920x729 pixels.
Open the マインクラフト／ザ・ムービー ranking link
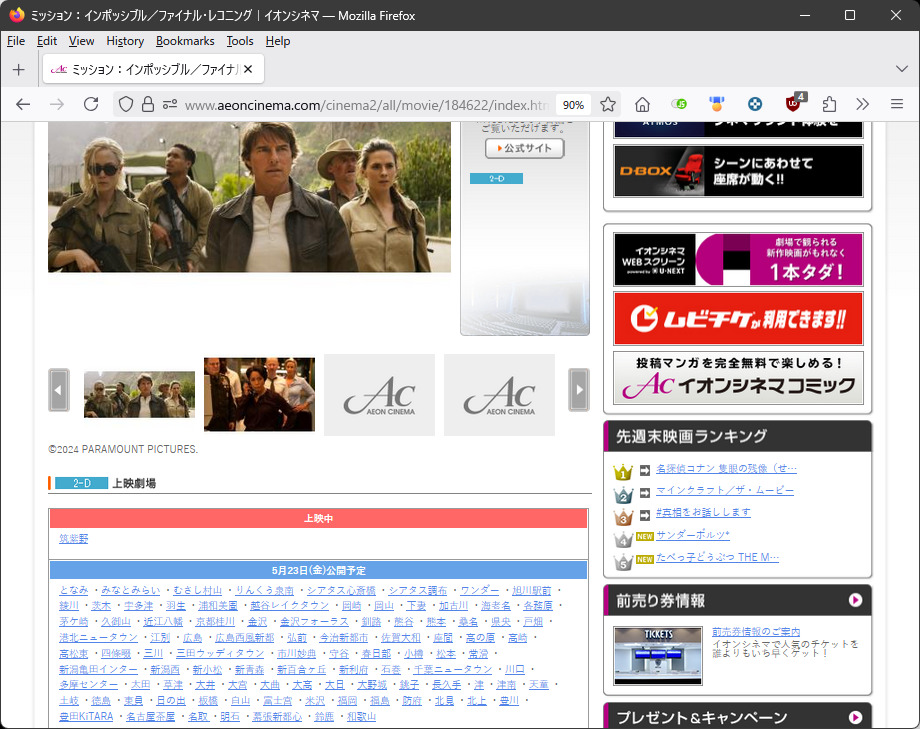[725, 491]
